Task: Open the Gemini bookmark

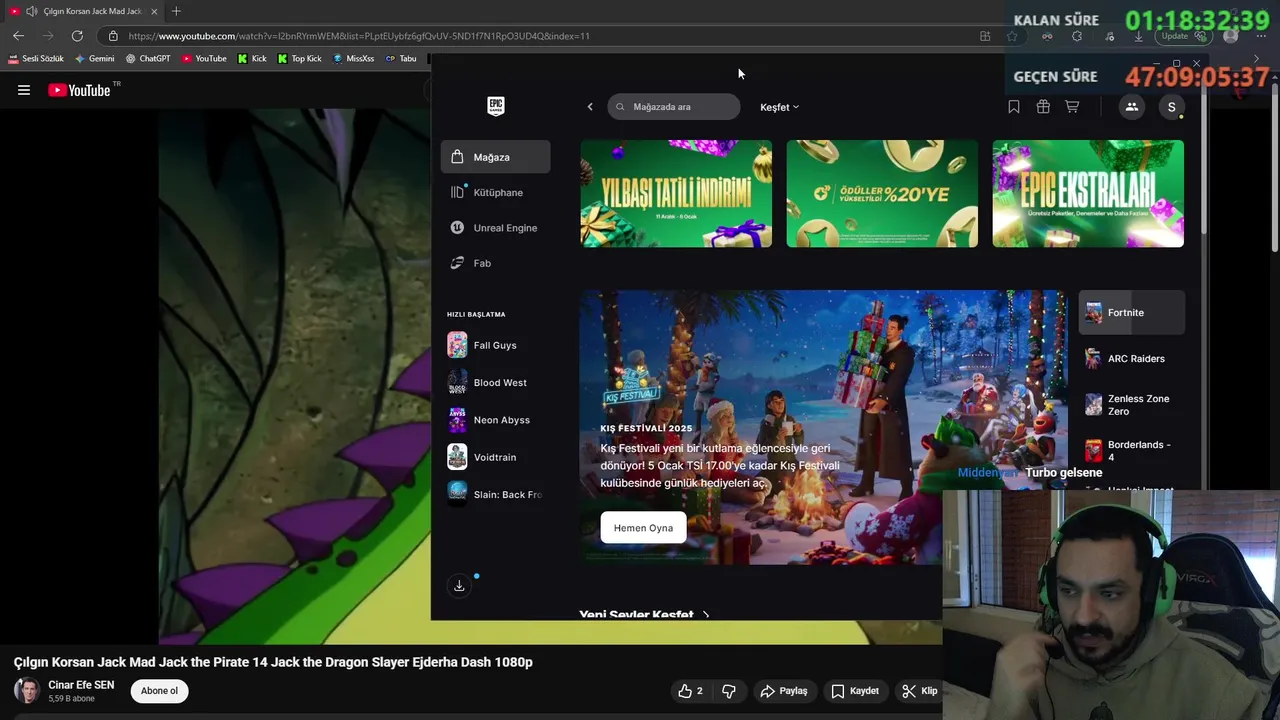Action: 95,59
